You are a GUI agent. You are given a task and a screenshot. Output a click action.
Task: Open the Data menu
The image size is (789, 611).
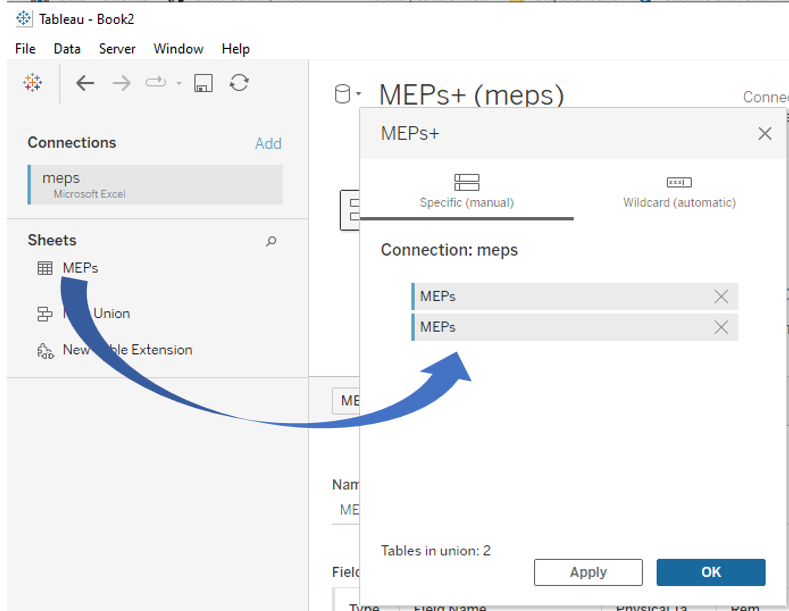[67, 49]
